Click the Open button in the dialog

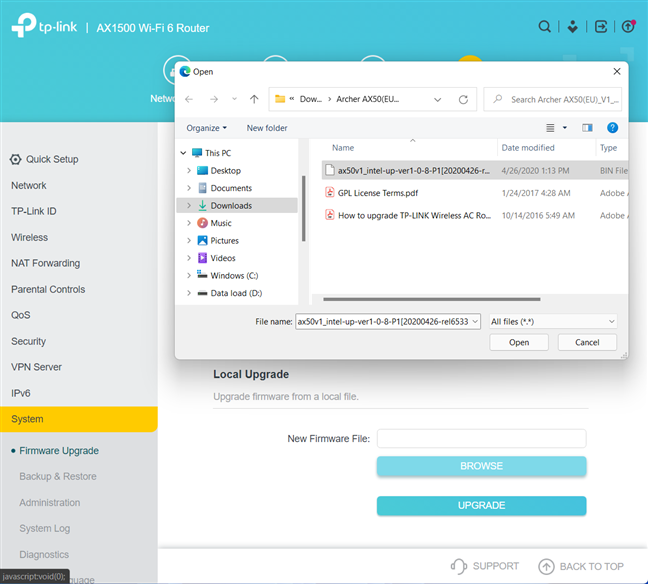(x=519, y=342)
